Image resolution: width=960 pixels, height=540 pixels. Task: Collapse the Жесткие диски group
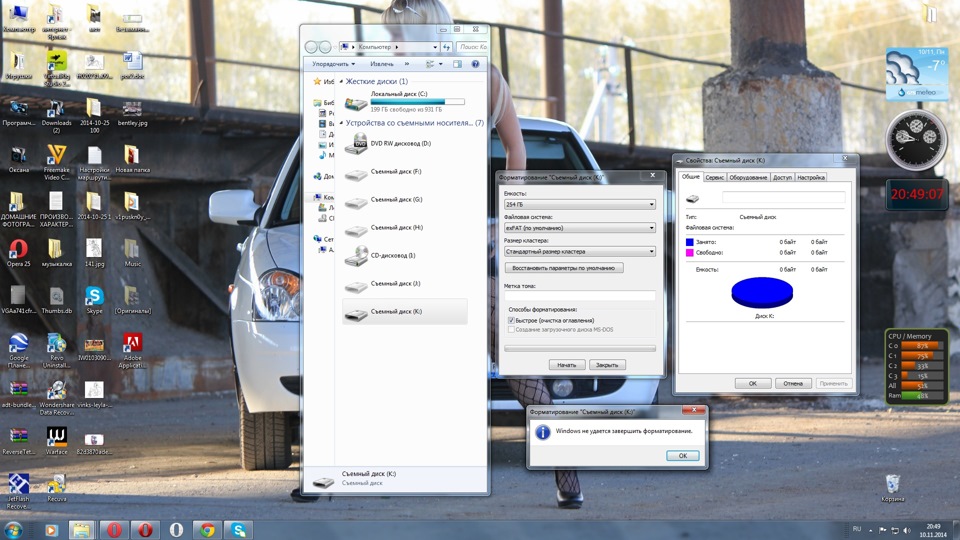[341, 81]
